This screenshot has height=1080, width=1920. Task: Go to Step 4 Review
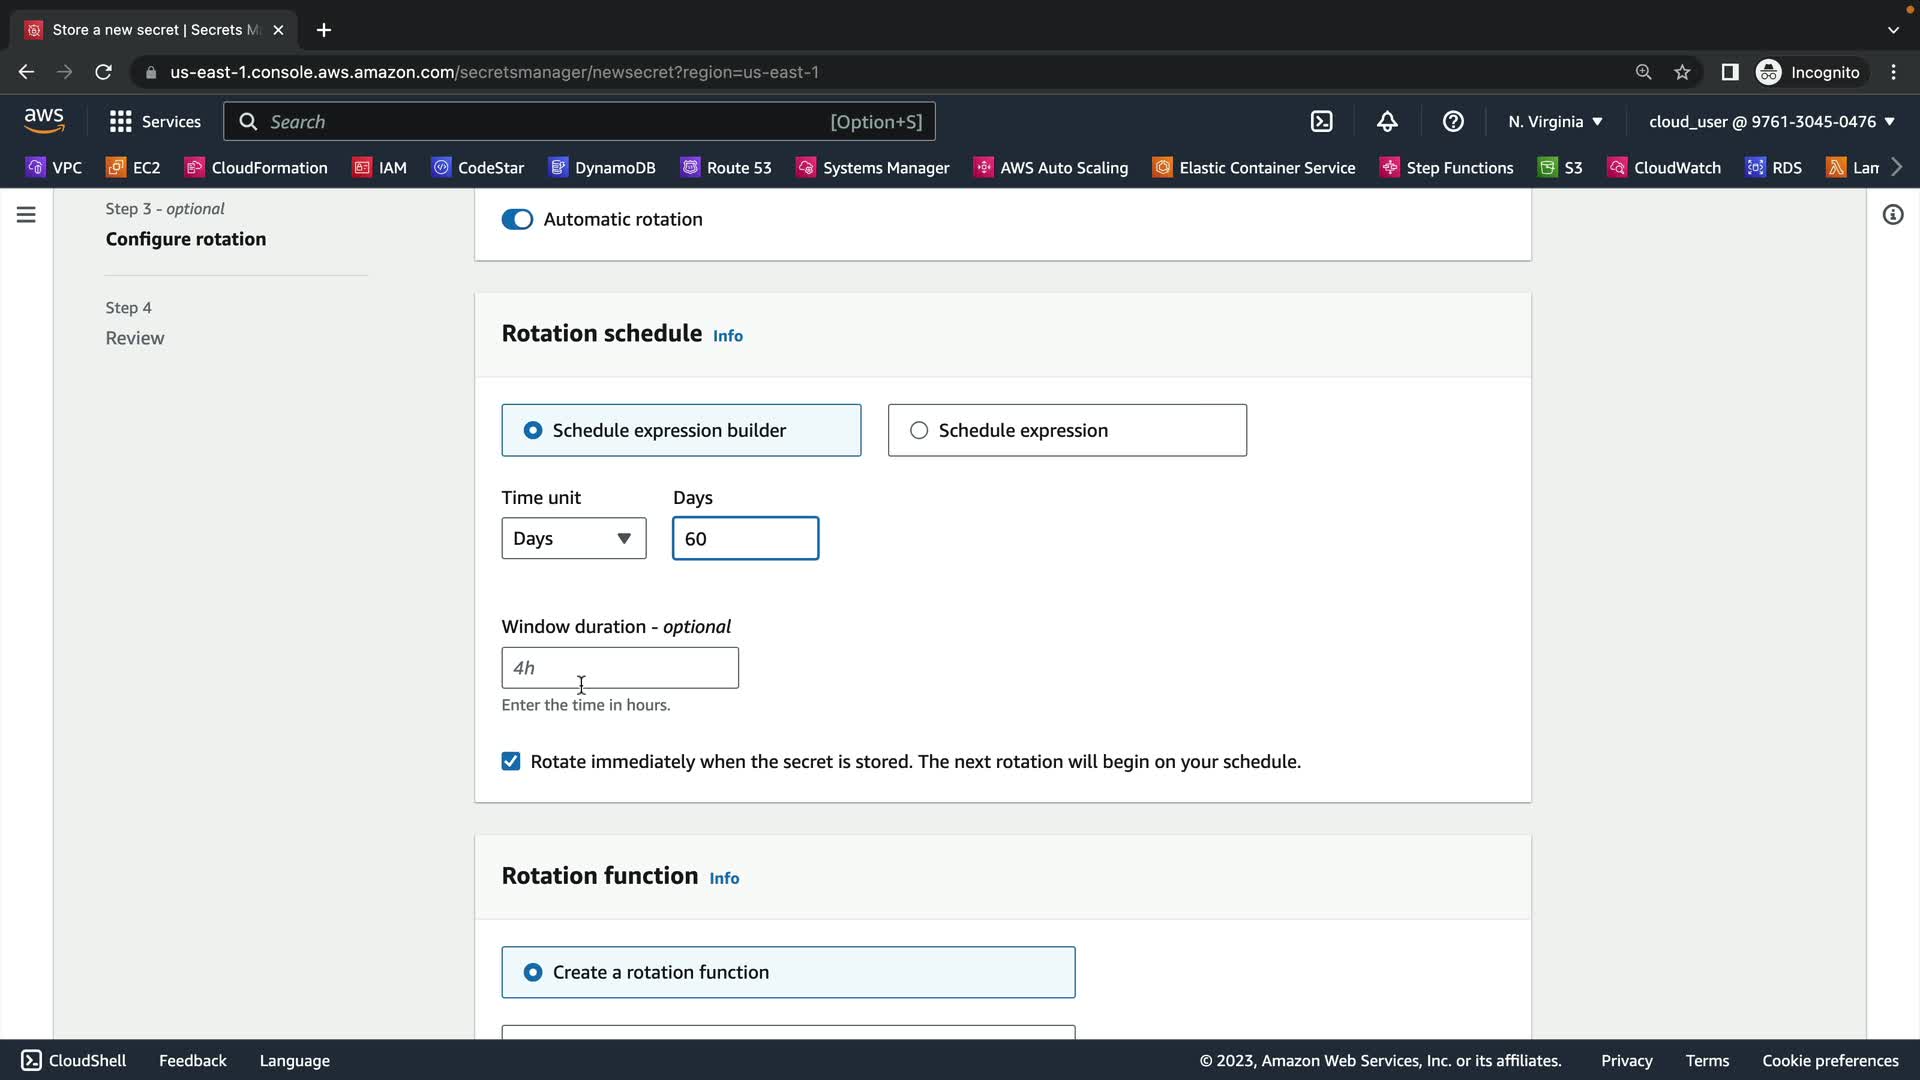[135, 338]
